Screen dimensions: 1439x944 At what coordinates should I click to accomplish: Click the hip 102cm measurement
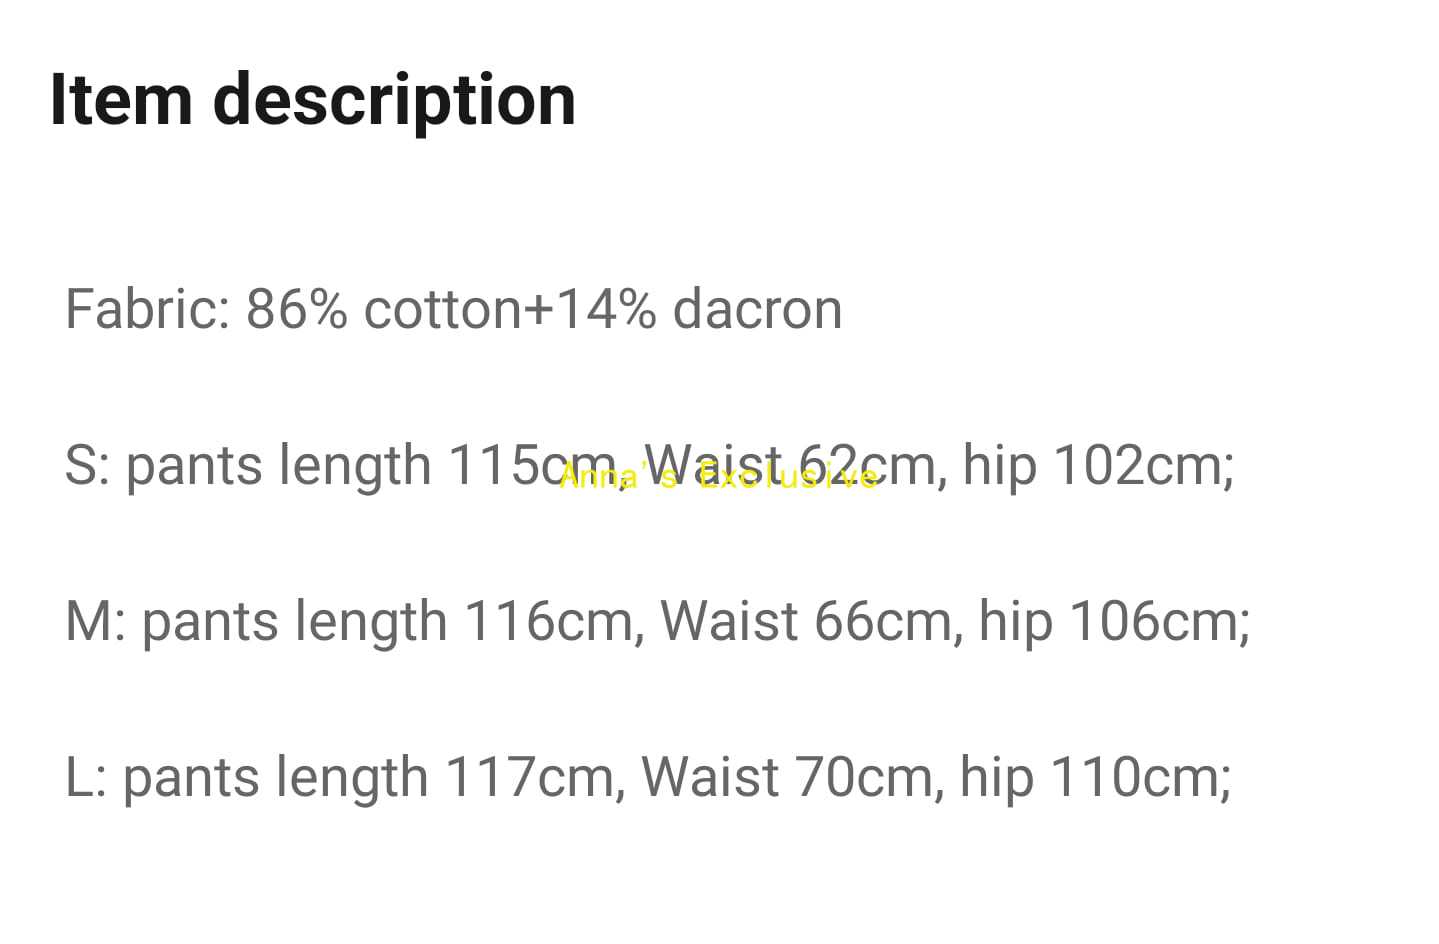(x=1097, y=465)
